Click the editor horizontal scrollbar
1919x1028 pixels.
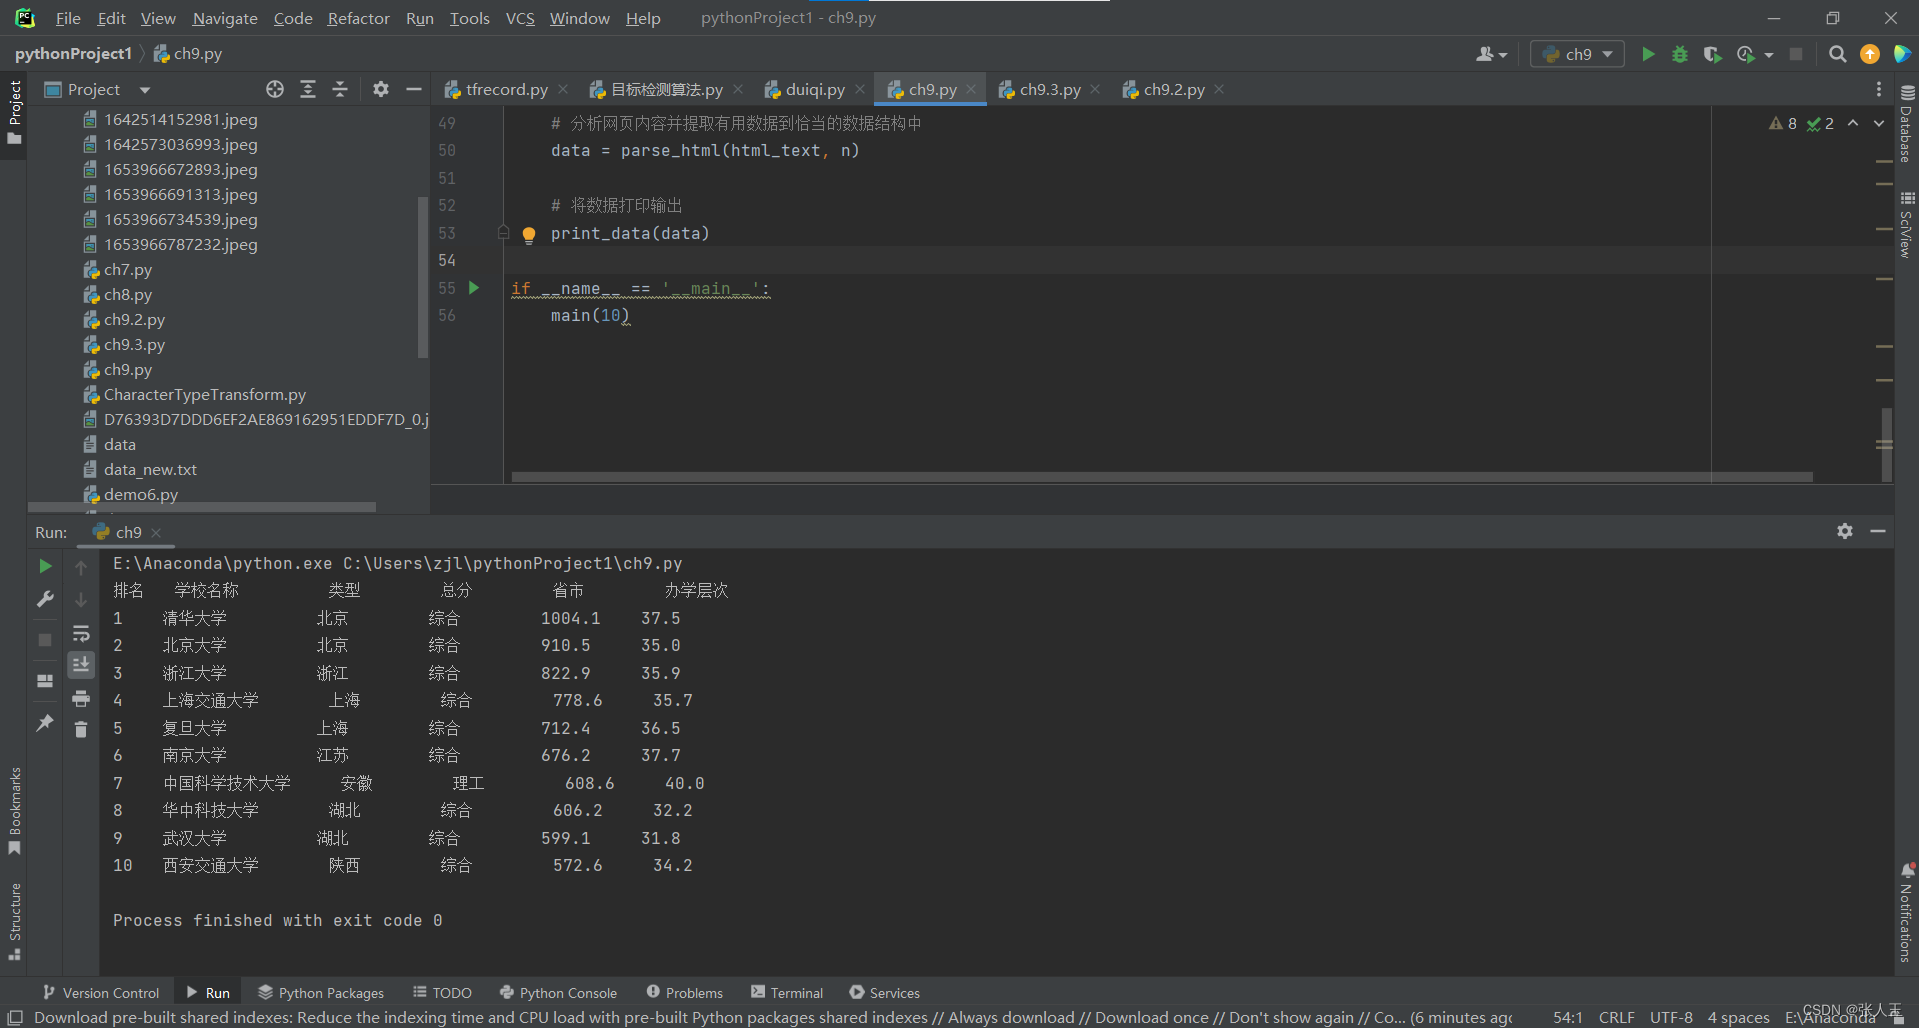[x=1162, y=477]
